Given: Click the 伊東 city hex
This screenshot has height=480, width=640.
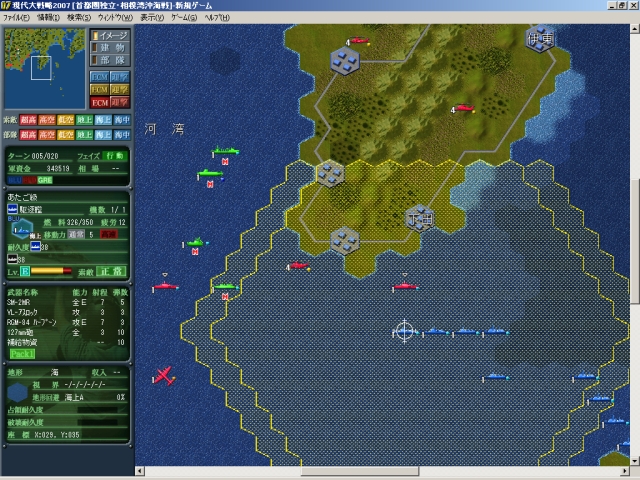Looking at the screenshot, I should (x=540, y=39).
